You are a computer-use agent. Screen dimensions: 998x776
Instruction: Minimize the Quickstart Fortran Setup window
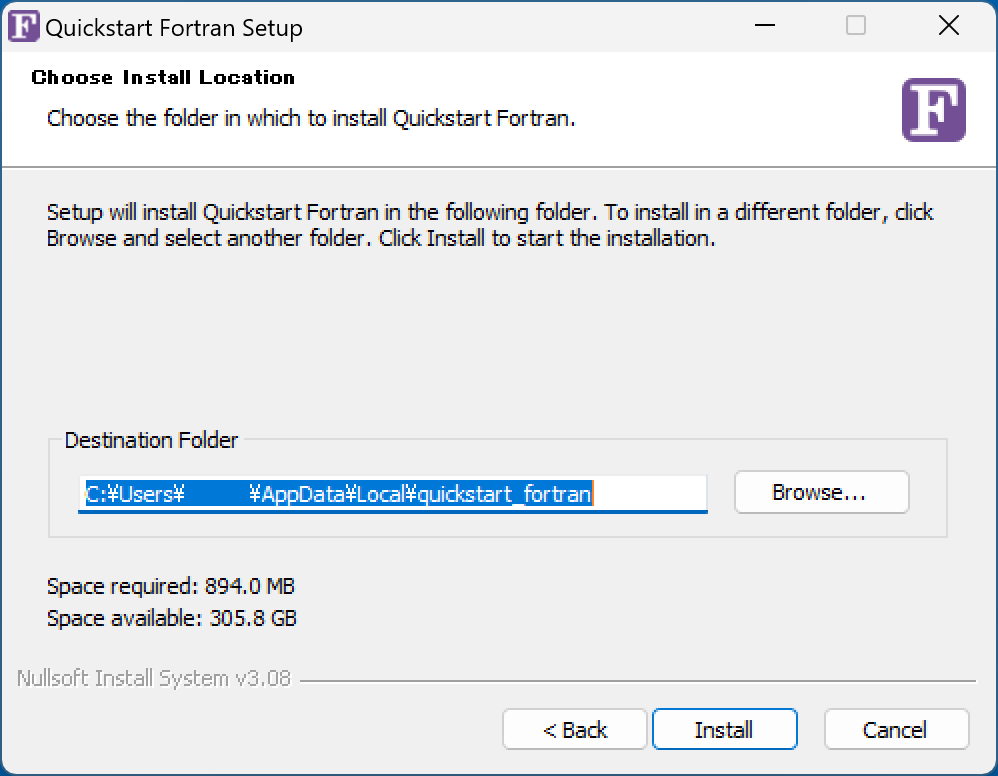[x=764, y=27]
